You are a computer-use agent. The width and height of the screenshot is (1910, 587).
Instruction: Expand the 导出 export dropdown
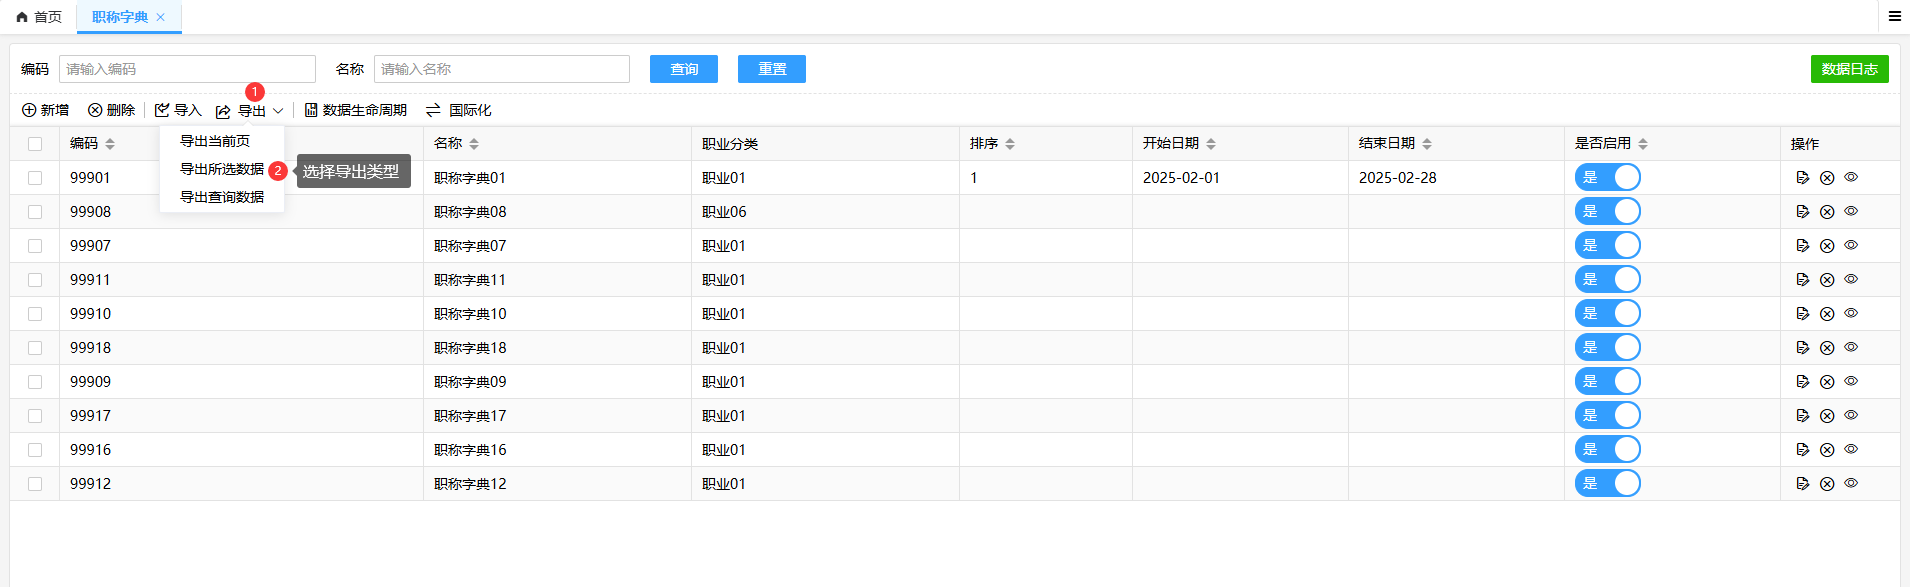point(251,111)
